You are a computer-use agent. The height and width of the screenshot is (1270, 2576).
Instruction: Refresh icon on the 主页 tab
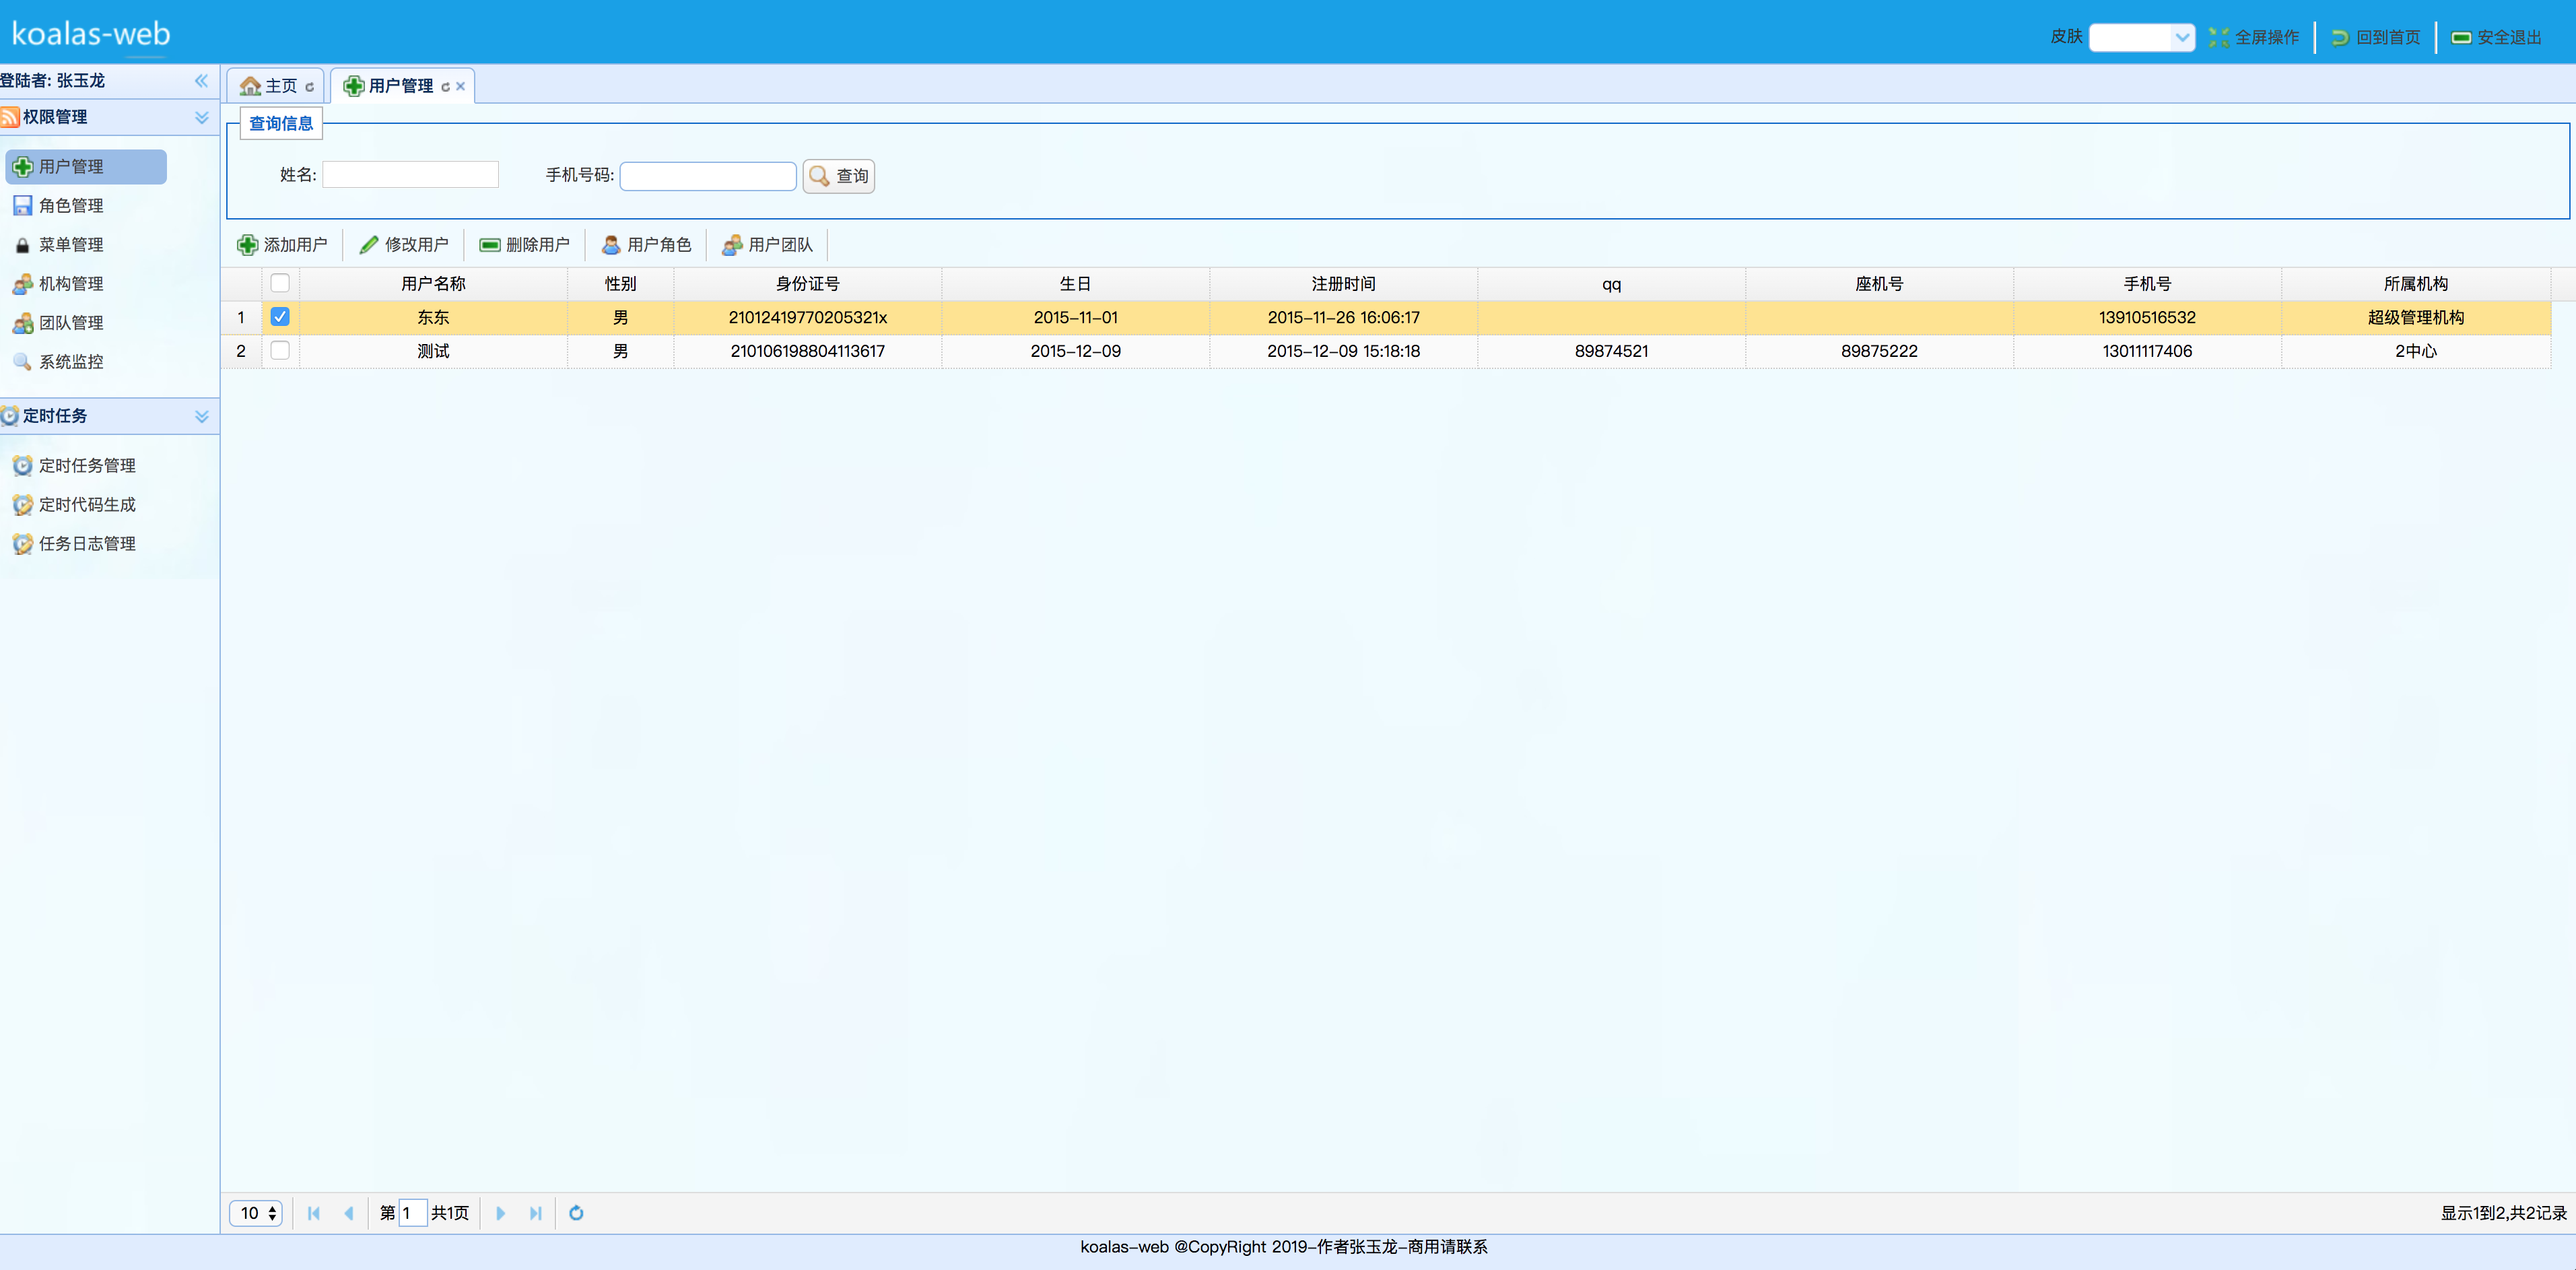coord(310,87)
